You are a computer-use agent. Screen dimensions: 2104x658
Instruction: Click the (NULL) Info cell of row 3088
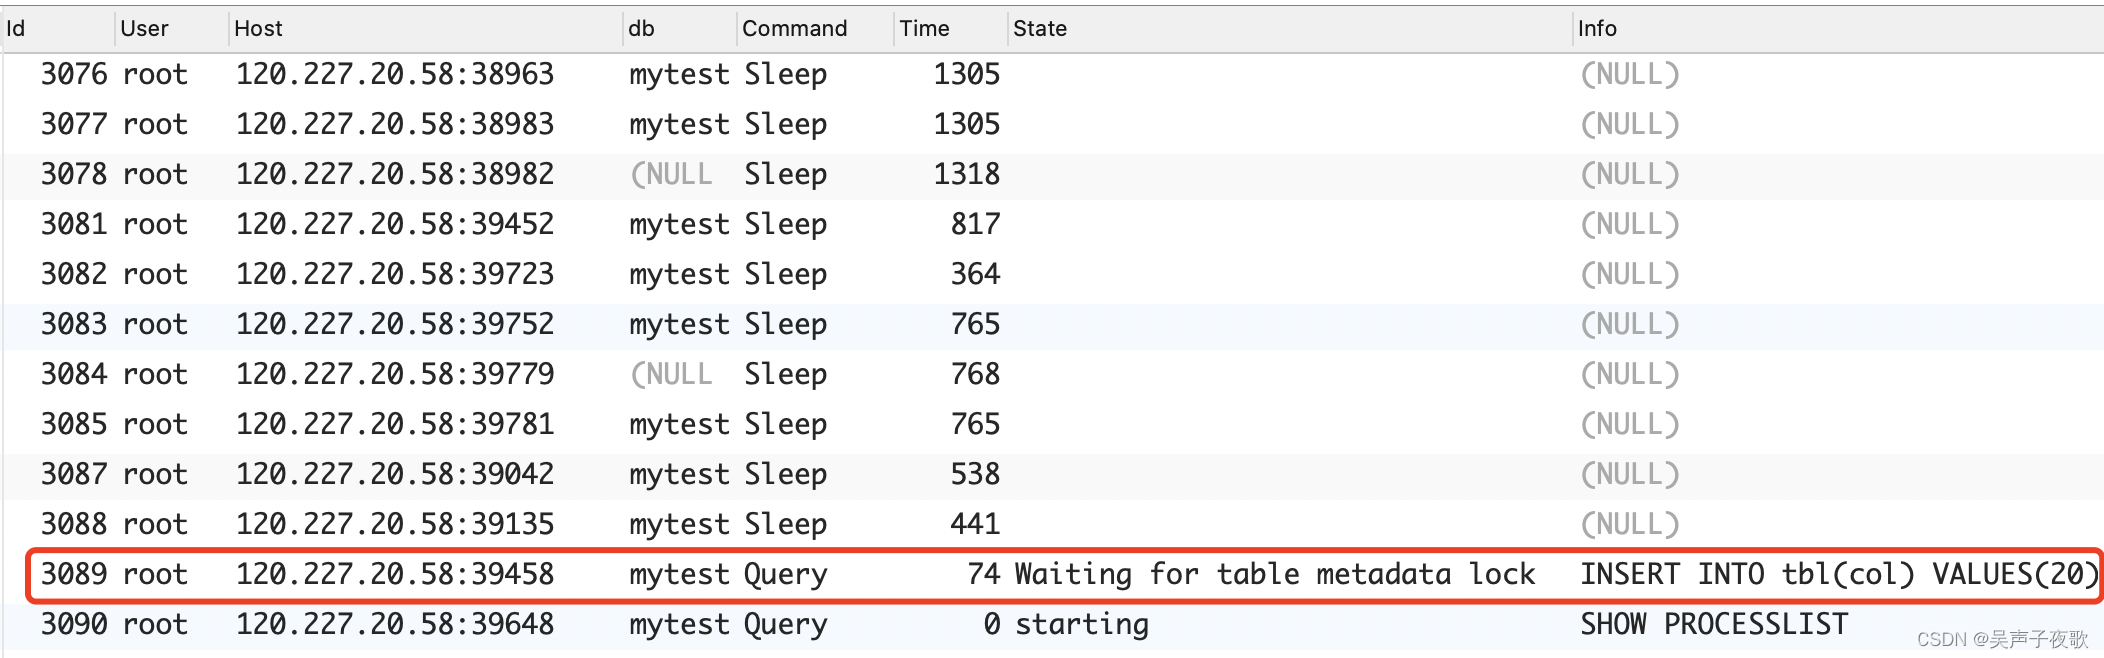pyautogui.click(x=1629, y=524)
